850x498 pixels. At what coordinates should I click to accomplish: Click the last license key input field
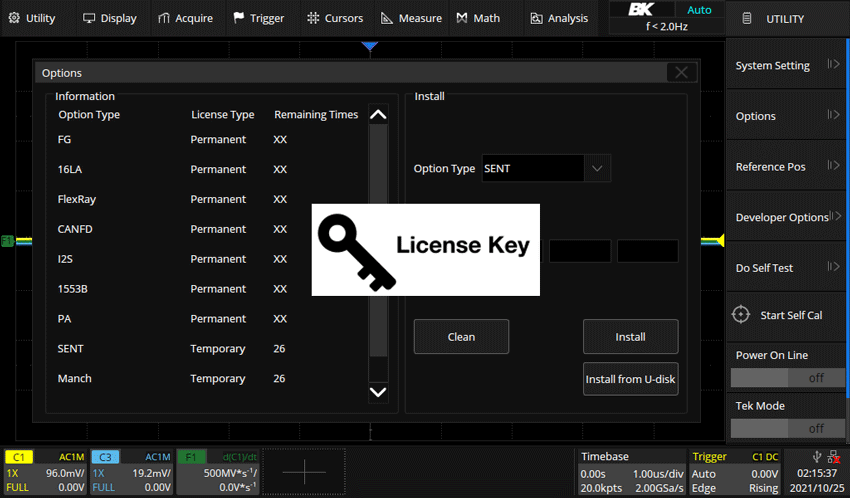[x=647, y=251]
